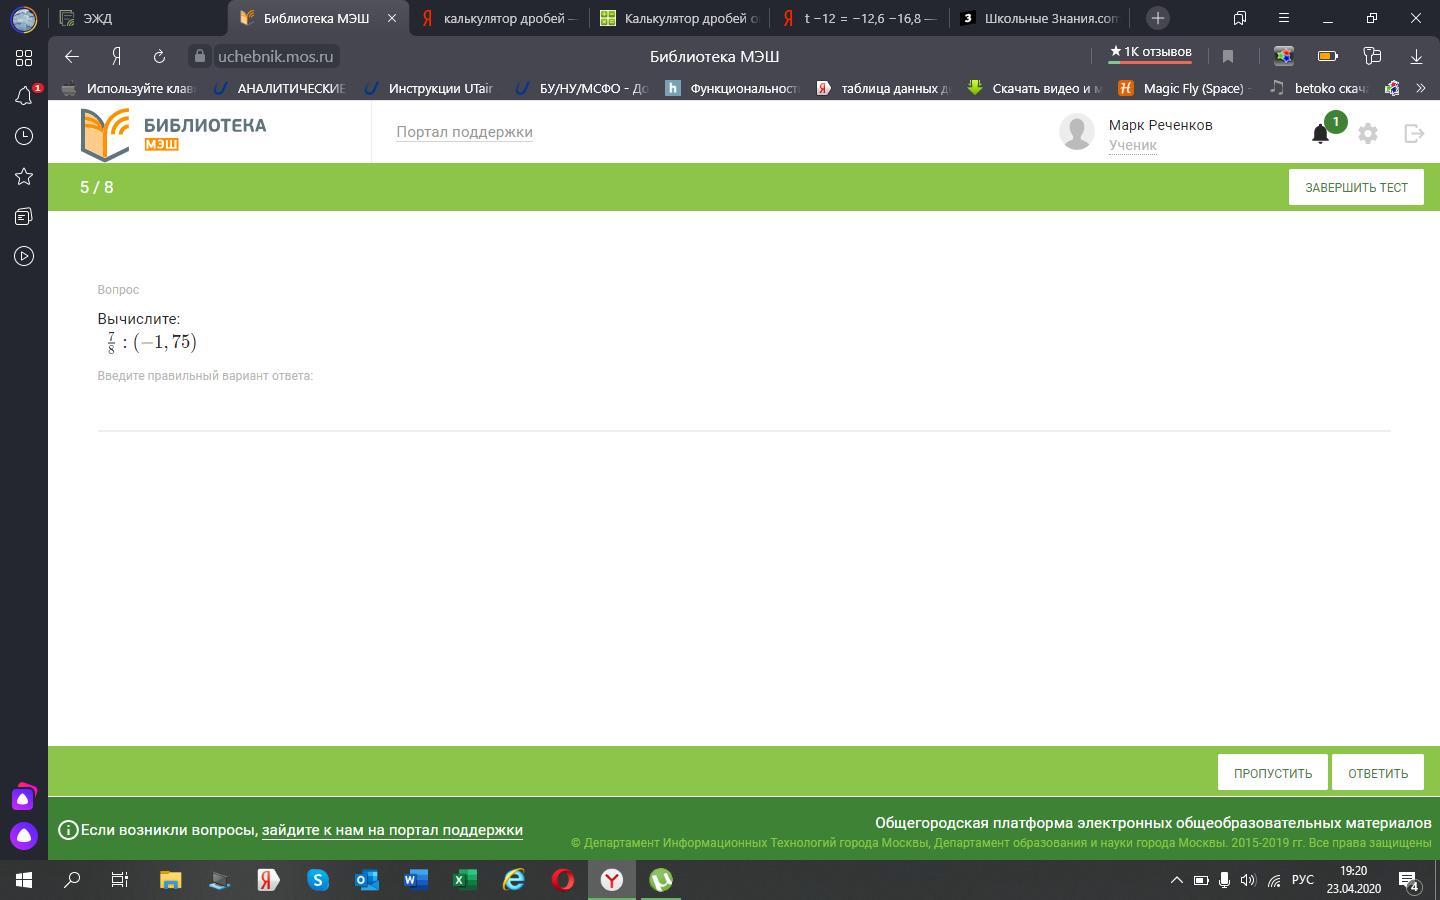Open bookmark 'Инструкции UTair'
This screenshot has height=900, width=1440.
(430, 88)
